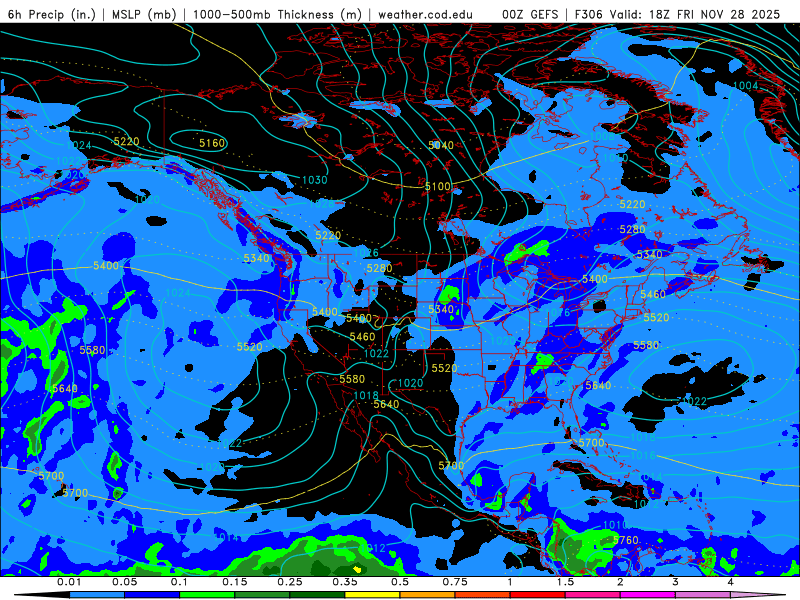The height and width of the screenshot is (600, 800).
Task: Click the 0.15 legend value
Action: (x=235, y=582)
